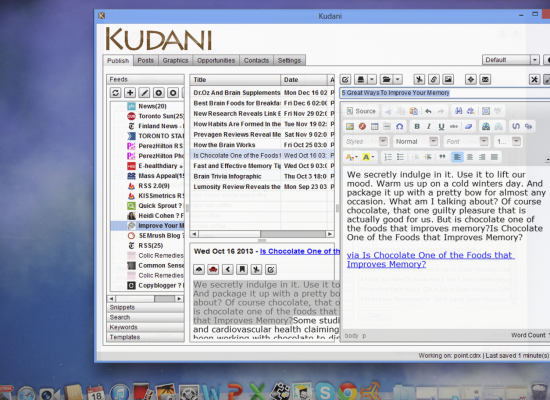Click the red icon in preview toolbar
This screenshot has width=550, height=400.
[213, 269]
